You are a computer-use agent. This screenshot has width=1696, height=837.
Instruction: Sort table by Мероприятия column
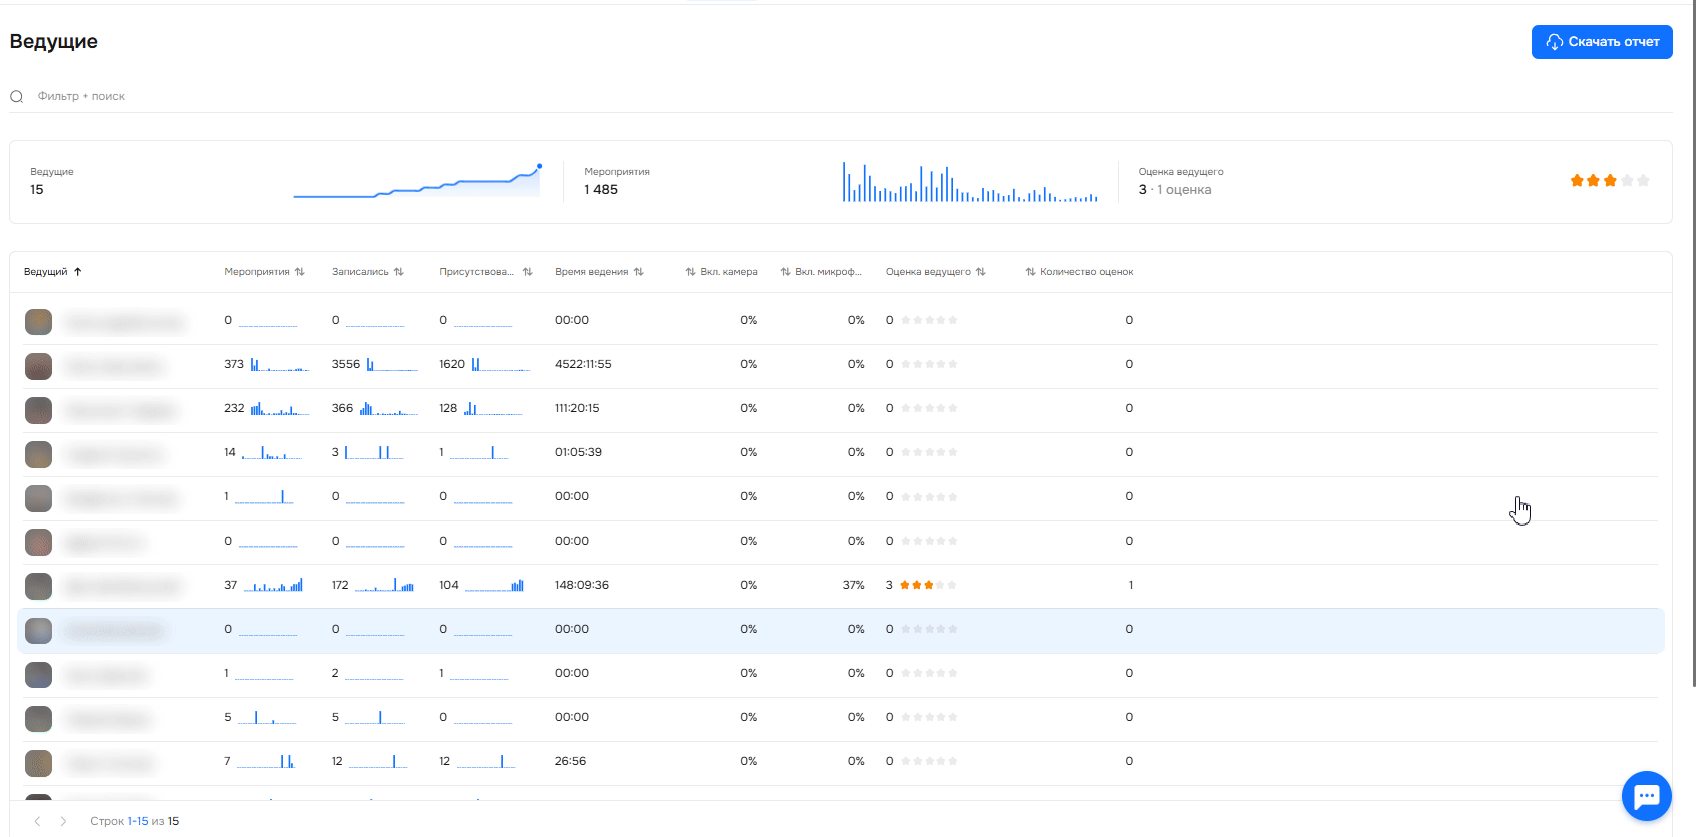[x=264, y=272]
